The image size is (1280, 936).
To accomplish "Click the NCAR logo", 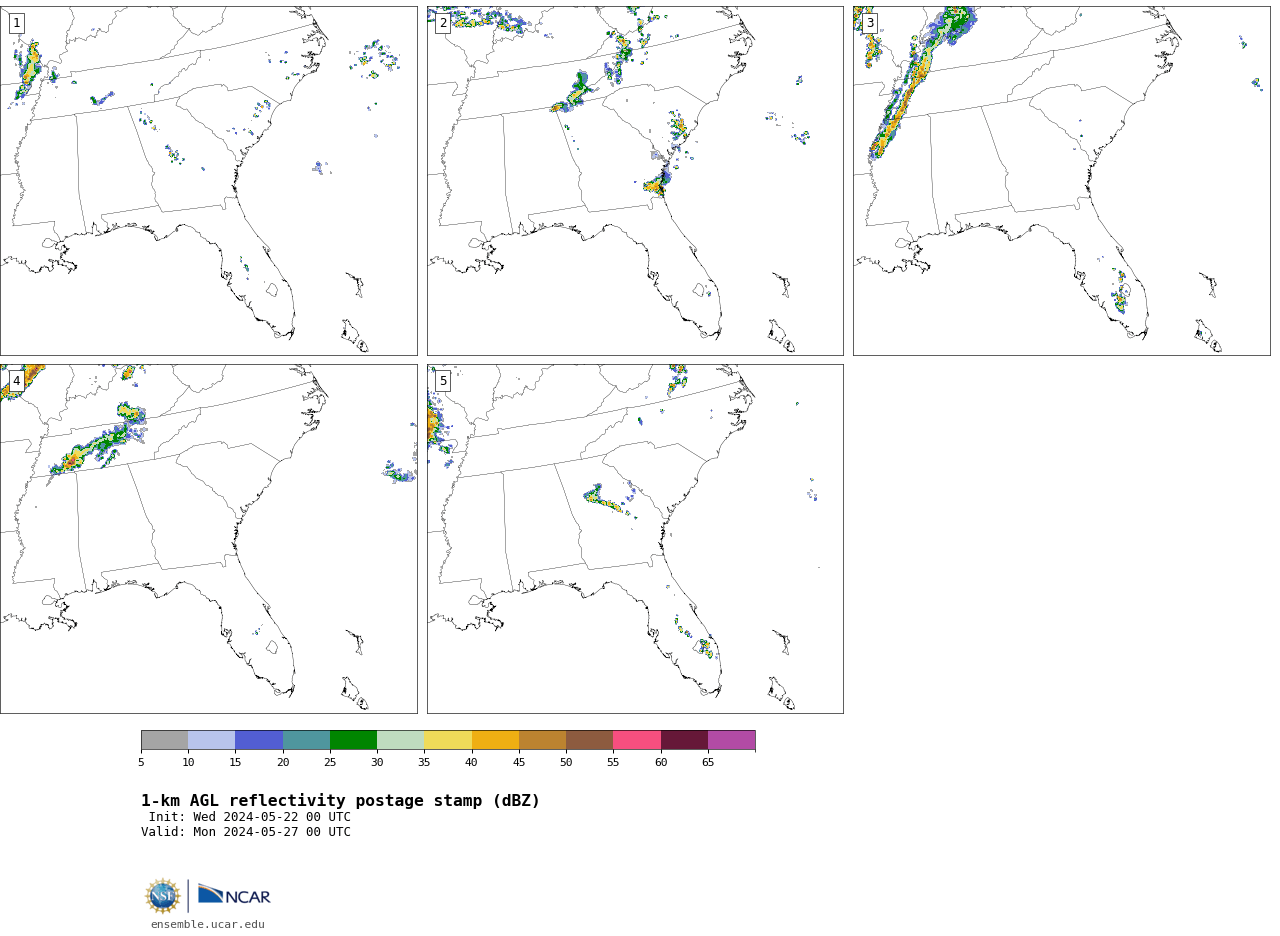I will point(234,895).
